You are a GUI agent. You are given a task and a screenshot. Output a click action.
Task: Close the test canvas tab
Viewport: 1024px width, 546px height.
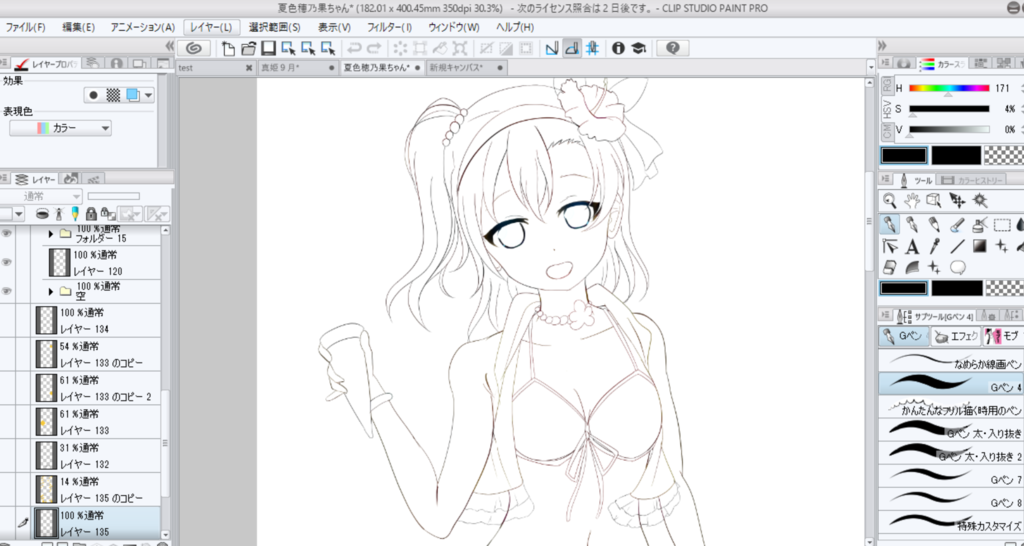click(249, 68)
